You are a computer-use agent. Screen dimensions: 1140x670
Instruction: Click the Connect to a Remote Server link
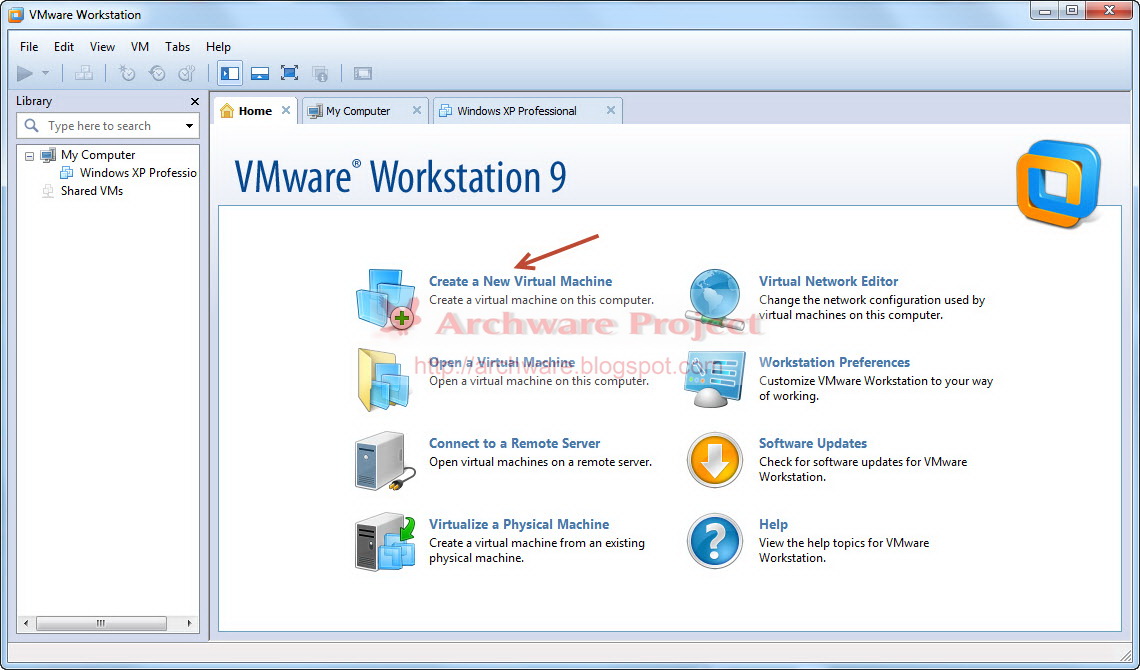tap(515, 443)
